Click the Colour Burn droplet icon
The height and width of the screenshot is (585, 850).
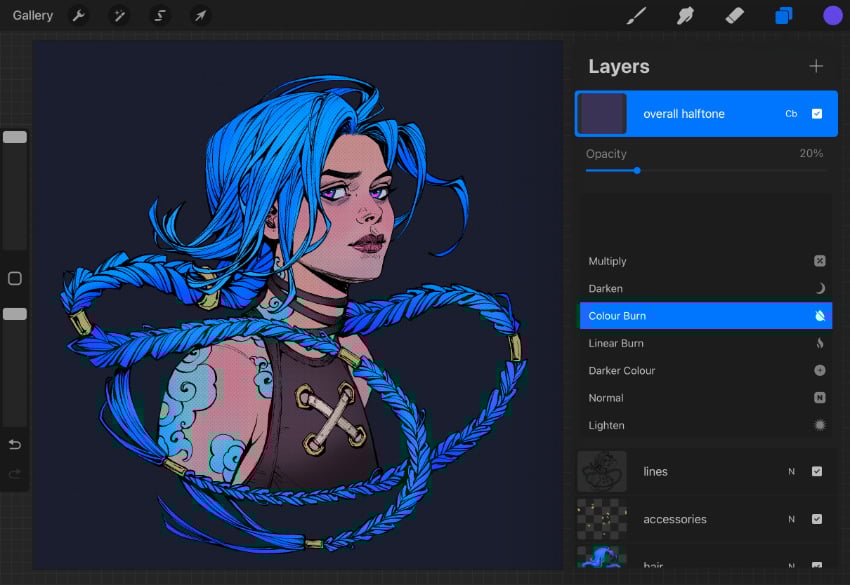tap(820, 316)
